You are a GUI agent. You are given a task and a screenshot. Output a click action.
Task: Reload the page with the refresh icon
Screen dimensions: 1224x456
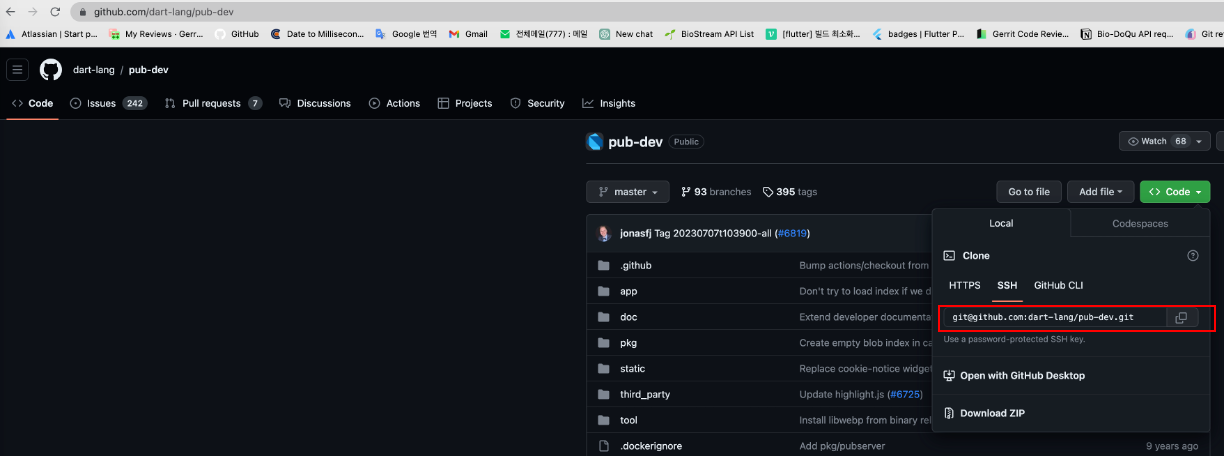(57, 11)
